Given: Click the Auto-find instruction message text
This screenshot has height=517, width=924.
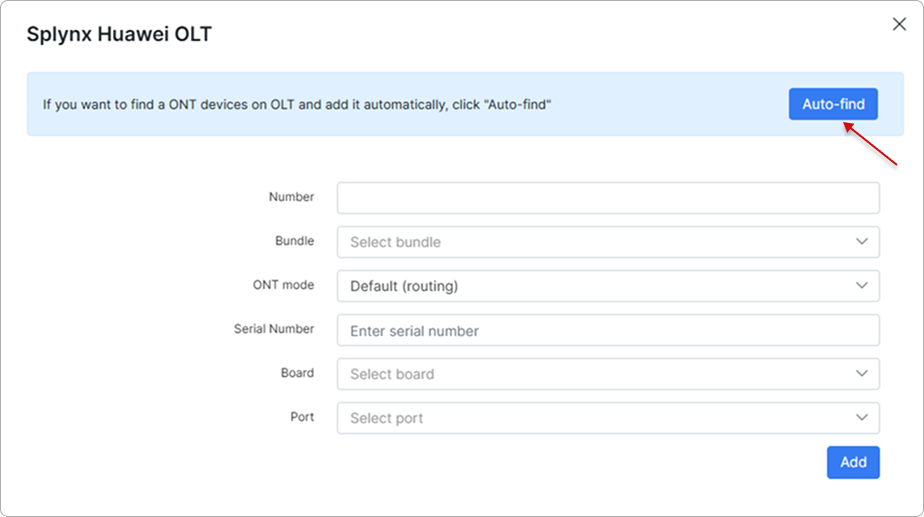Looking at the screenshot, I should (x=297, y=105).
